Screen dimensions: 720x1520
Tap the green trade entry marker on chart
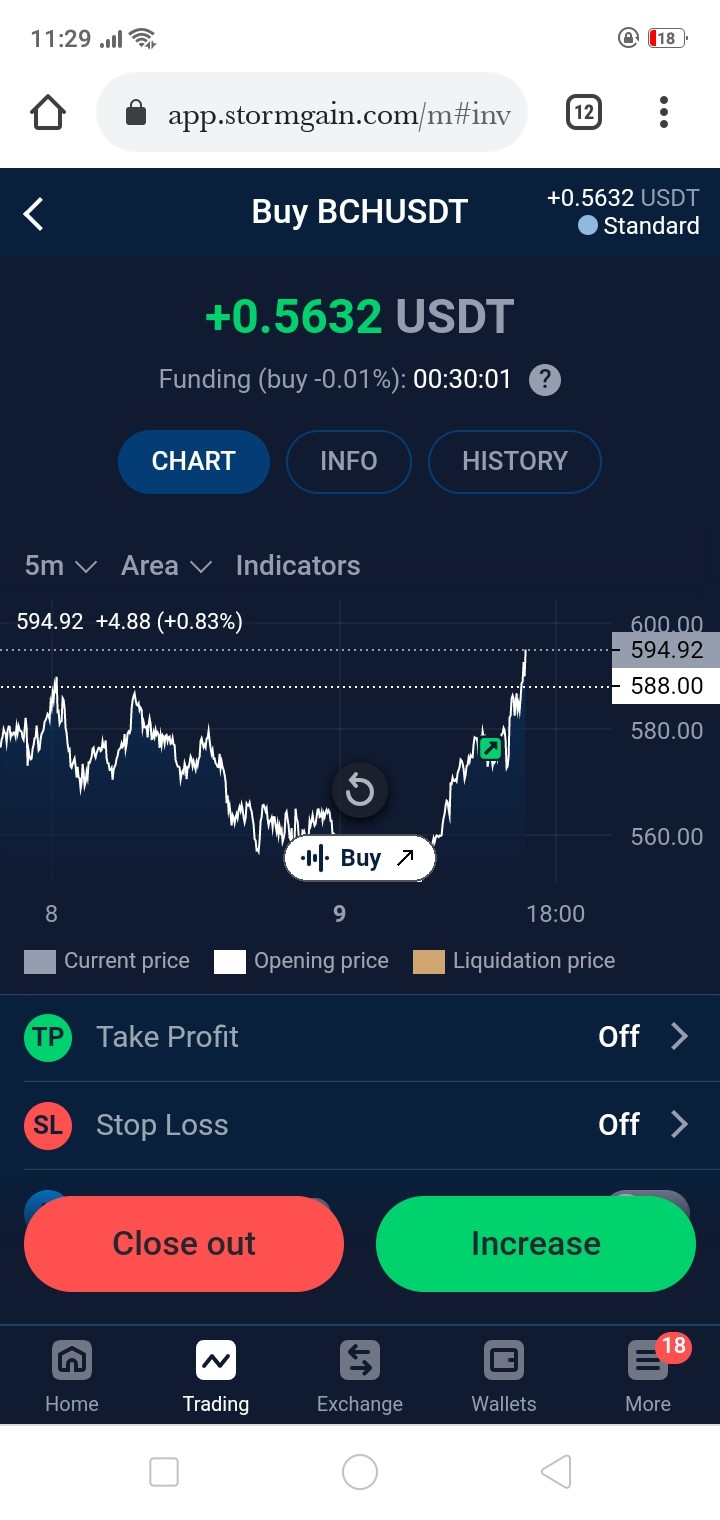(490, 748)
